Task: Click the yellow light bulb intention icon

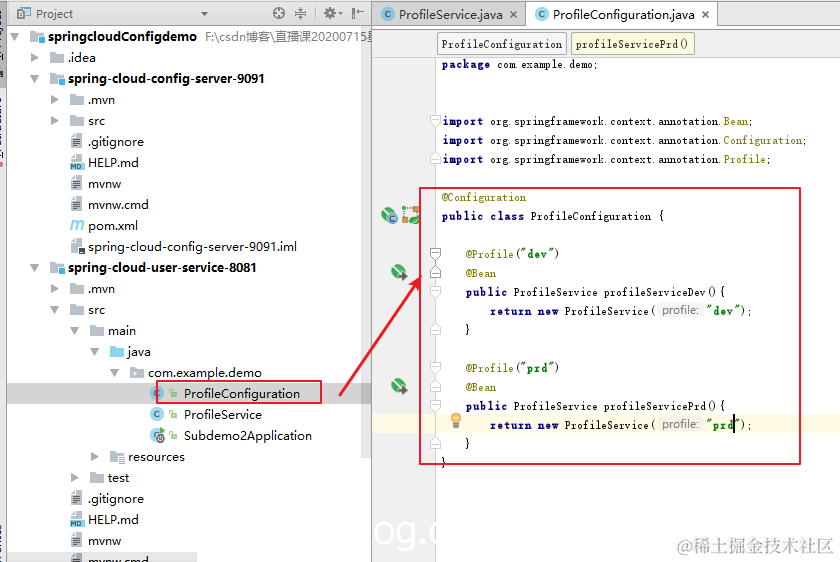Action: click(x=456, y=421)
